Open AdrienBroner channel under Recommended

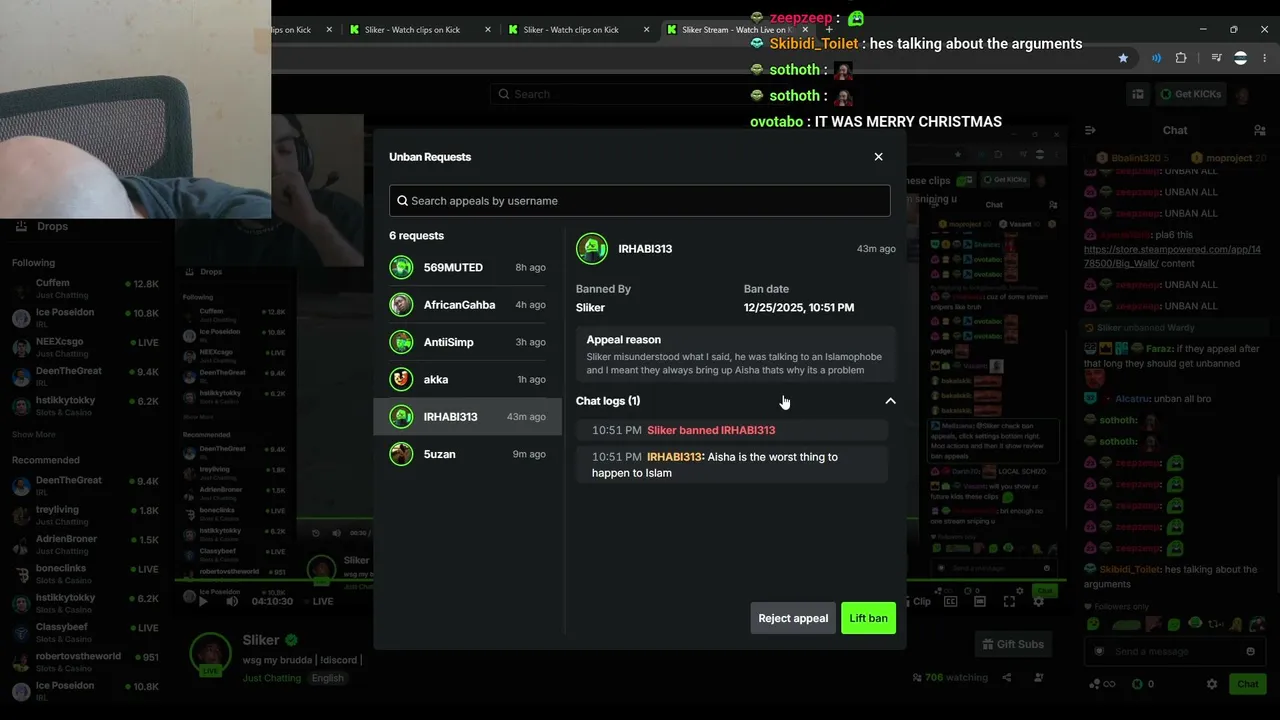pyautogui.click(x=87, y=544)
